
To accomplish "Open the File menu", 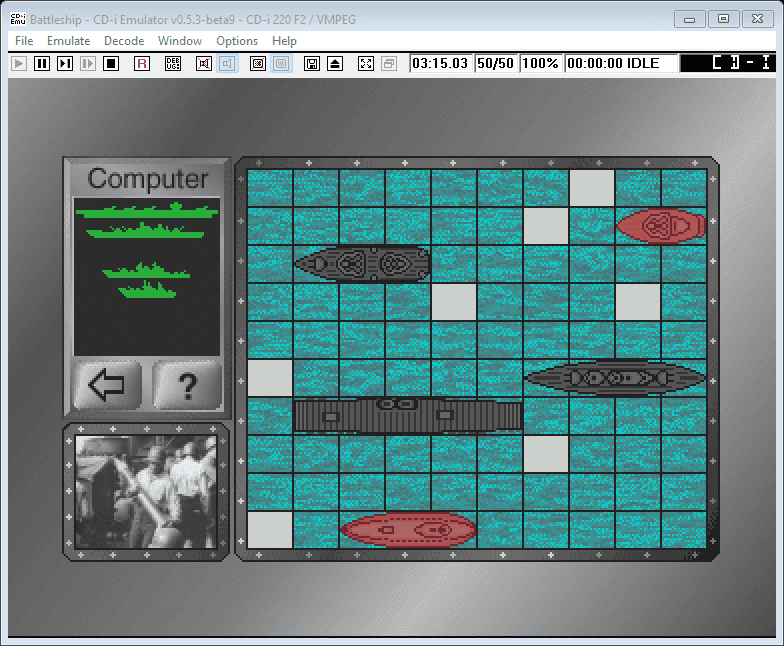I will [24, 41].
